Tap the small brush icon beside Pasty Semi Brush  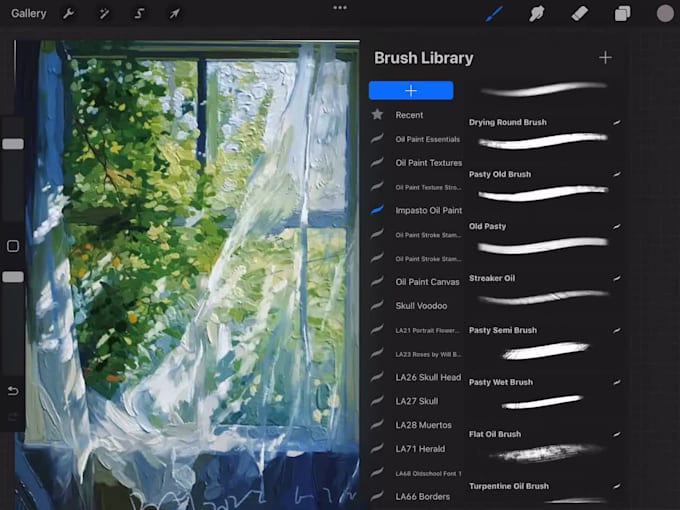click(x=617, y=330)
